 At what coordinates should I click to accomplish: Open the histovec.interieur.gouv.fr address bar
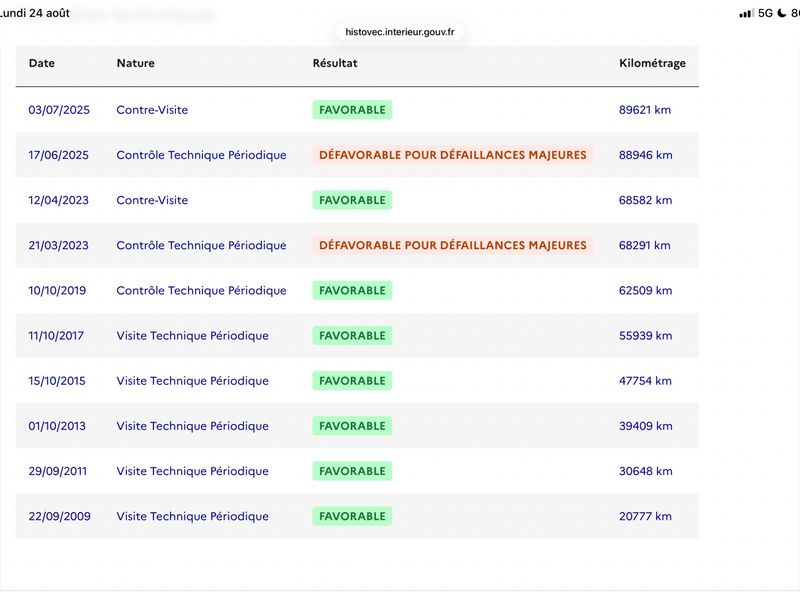399,32
